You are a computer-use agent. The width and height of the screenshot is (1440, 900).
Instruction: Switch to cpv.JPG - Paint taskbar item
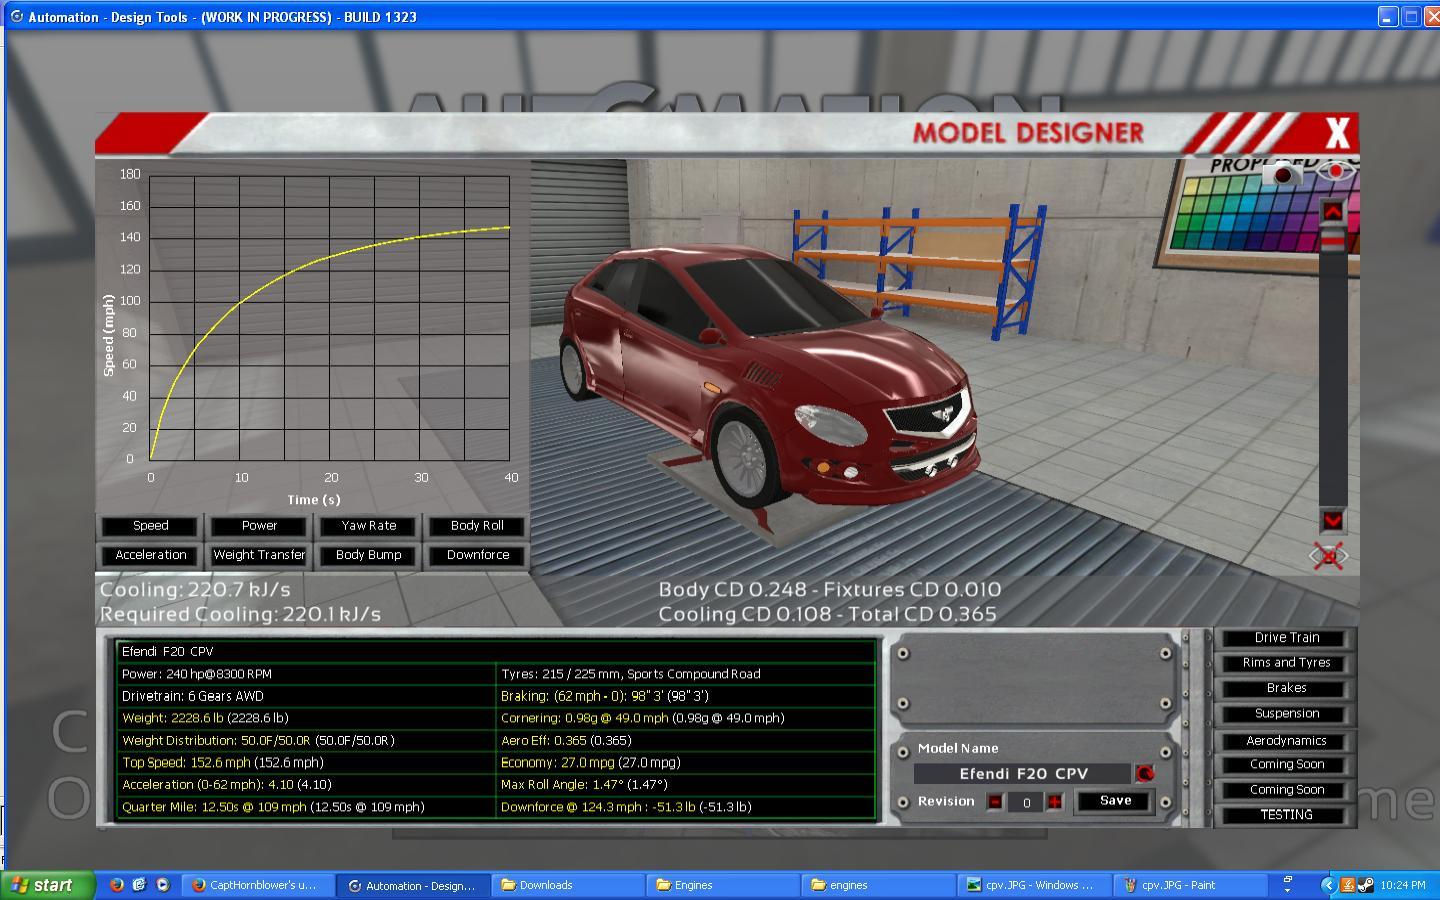click(1190, 885)
